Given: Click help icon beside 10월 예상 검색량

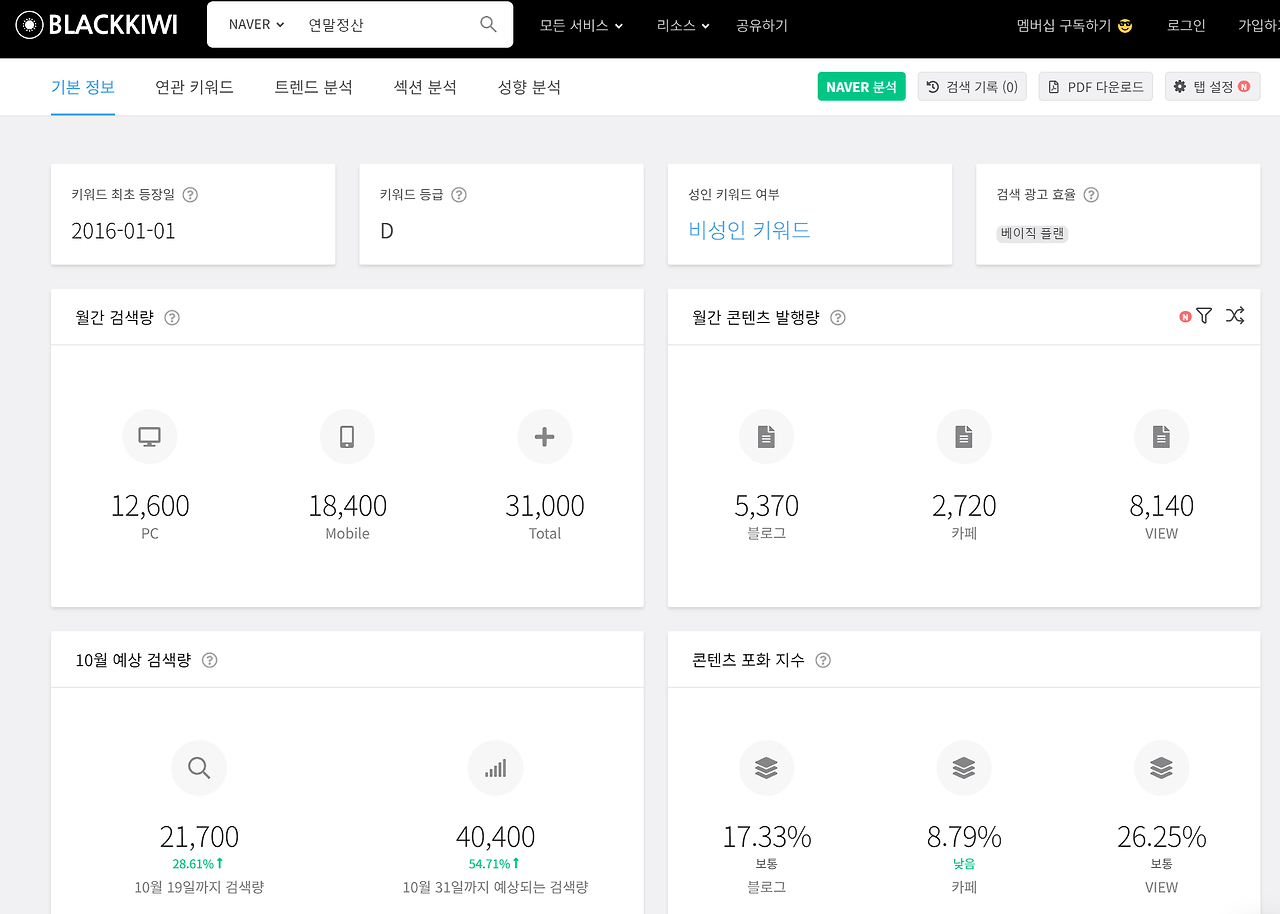Looking at the screenshot, I should (x=210, y=660).
